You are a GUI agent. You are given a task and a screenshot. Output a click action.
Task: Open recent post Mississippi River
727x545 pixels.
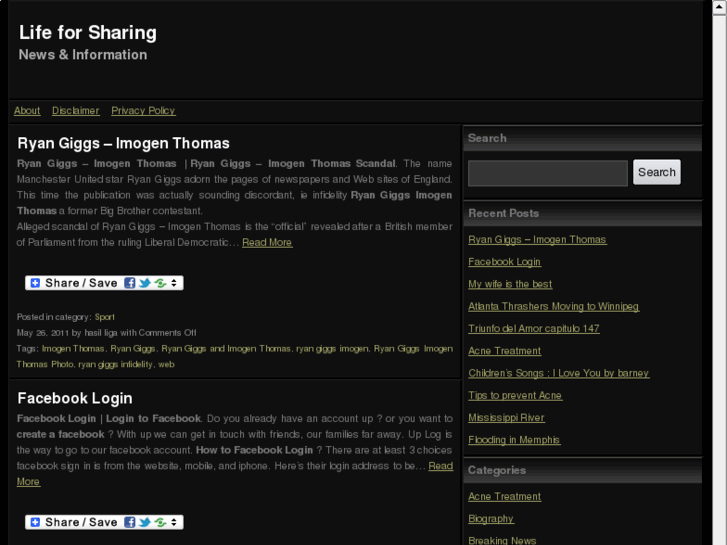point(506,417)
